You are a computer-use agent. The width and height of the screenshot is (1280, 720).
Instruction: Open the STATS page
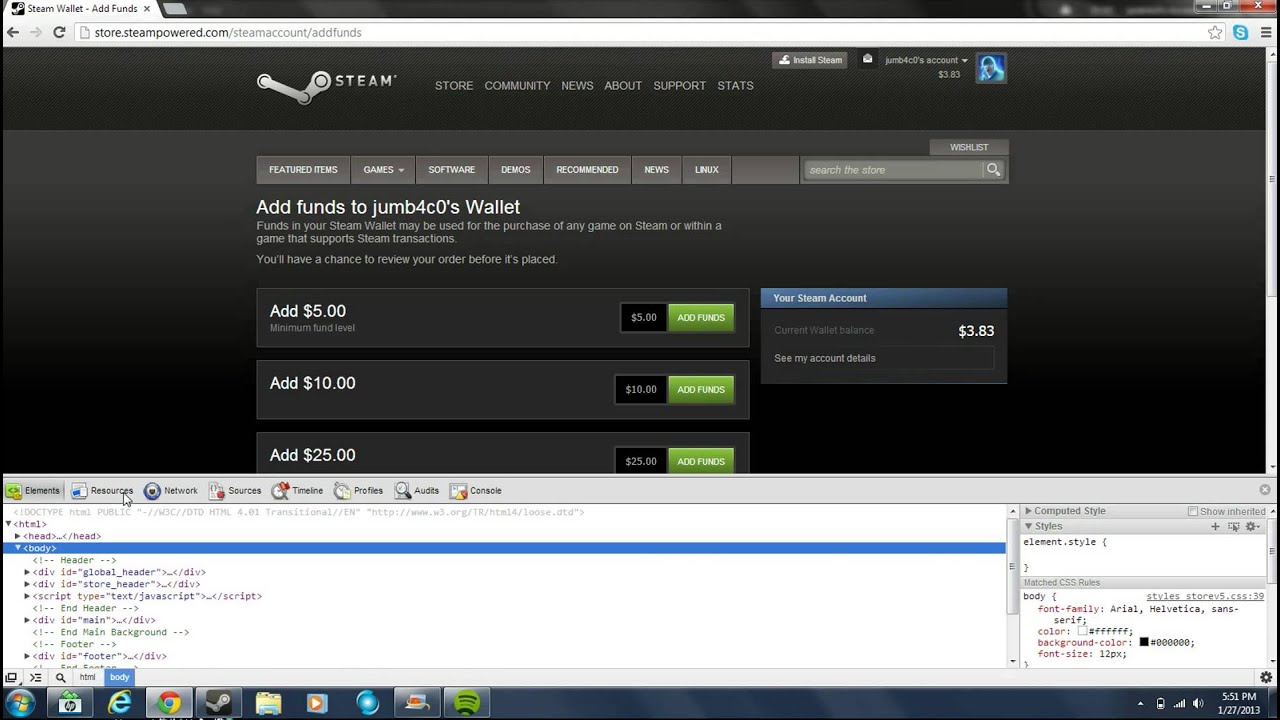[735, 86]
